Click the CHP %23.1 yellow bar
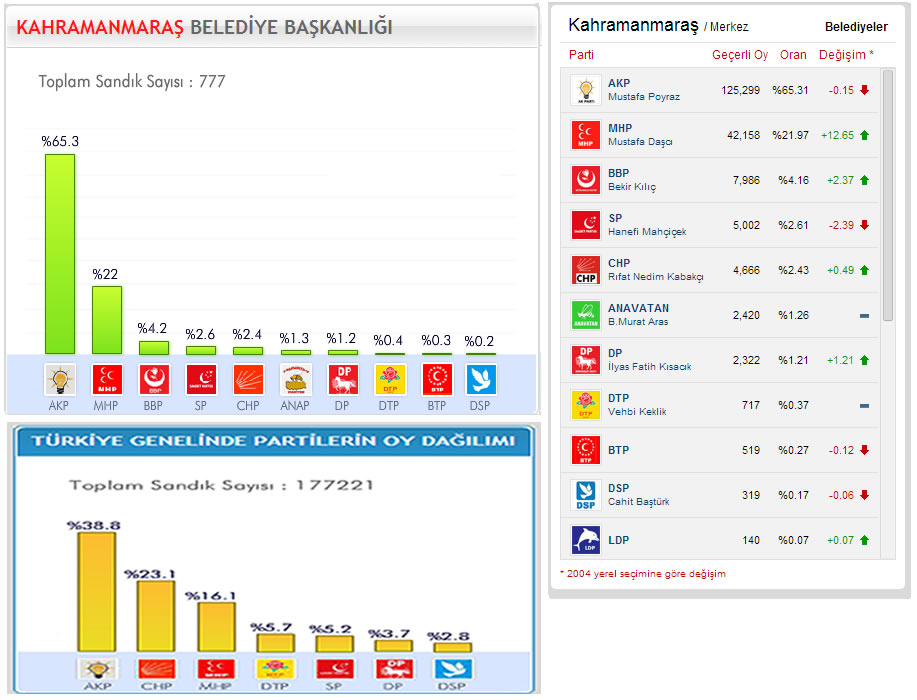917x700 pixels. pos(156,616)
